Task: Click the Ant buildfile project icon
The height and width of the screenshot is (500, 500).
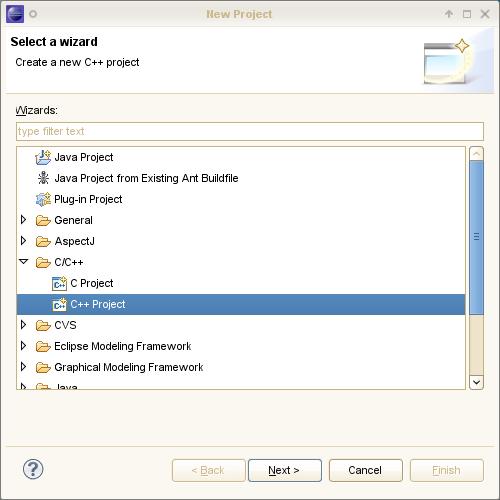Action: [x=43, y=178]
